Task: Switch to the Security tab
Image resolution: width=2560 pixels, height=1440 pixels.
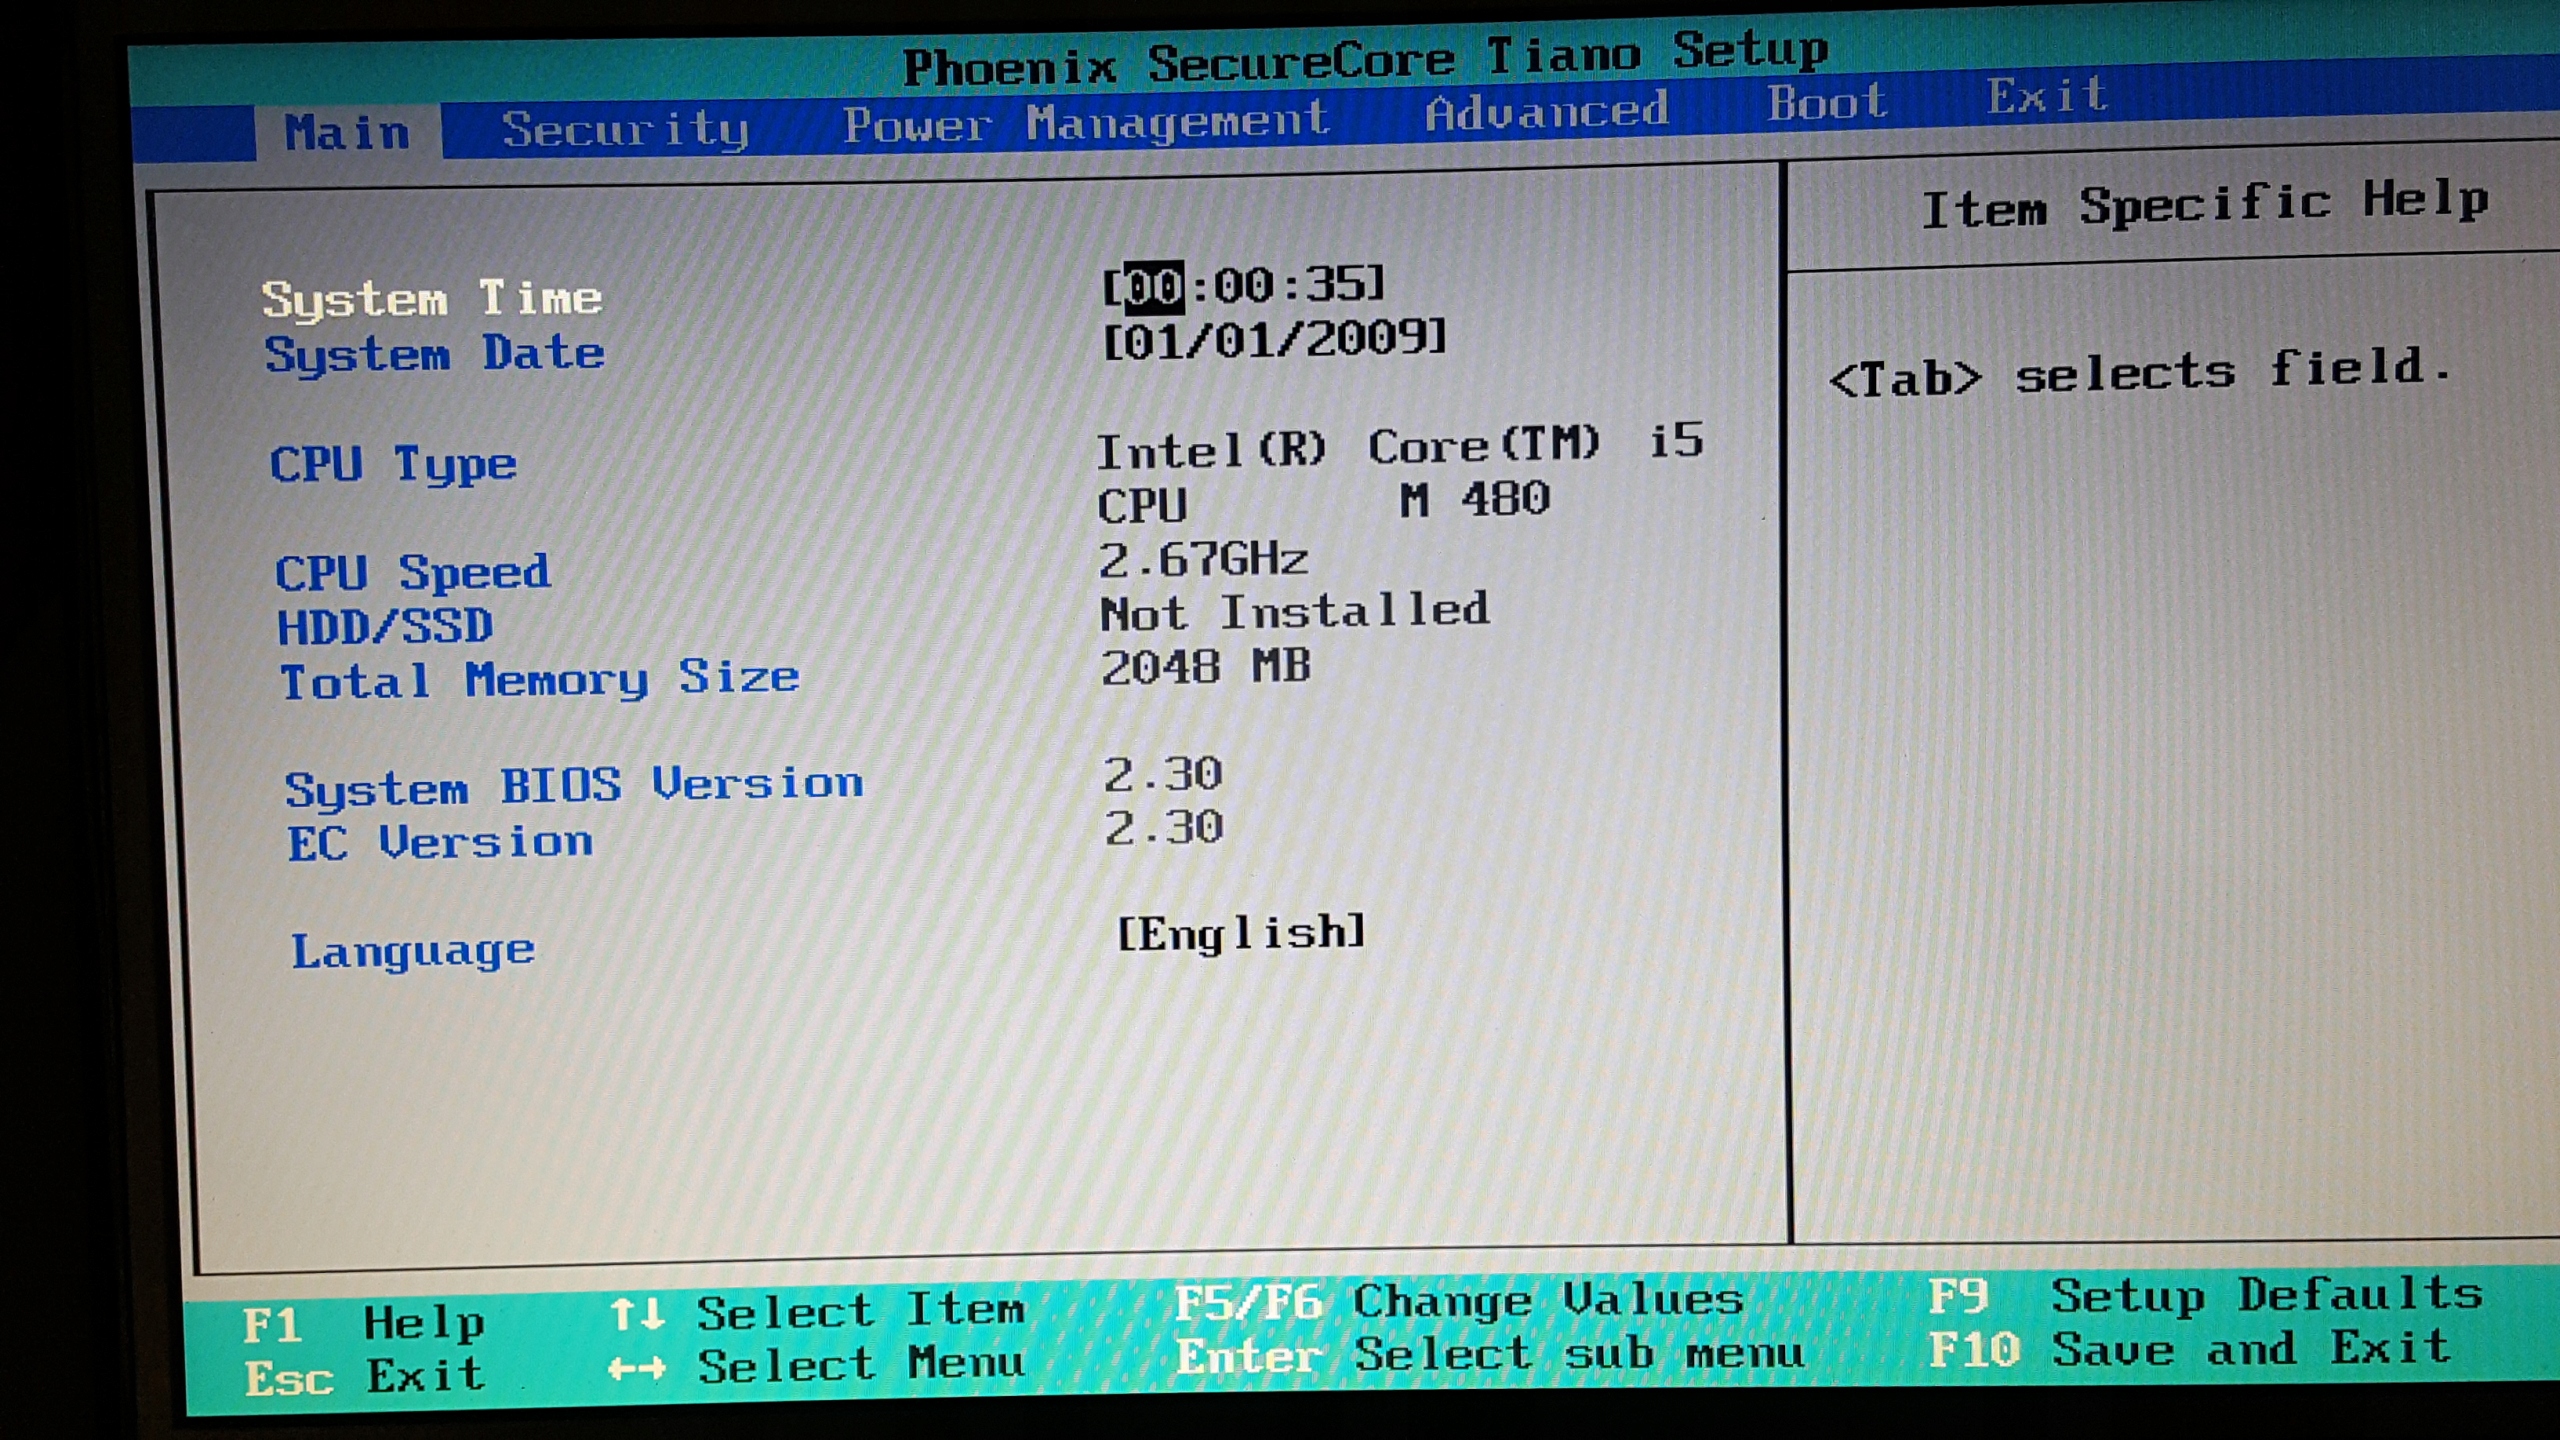Action: pos(625,129)
